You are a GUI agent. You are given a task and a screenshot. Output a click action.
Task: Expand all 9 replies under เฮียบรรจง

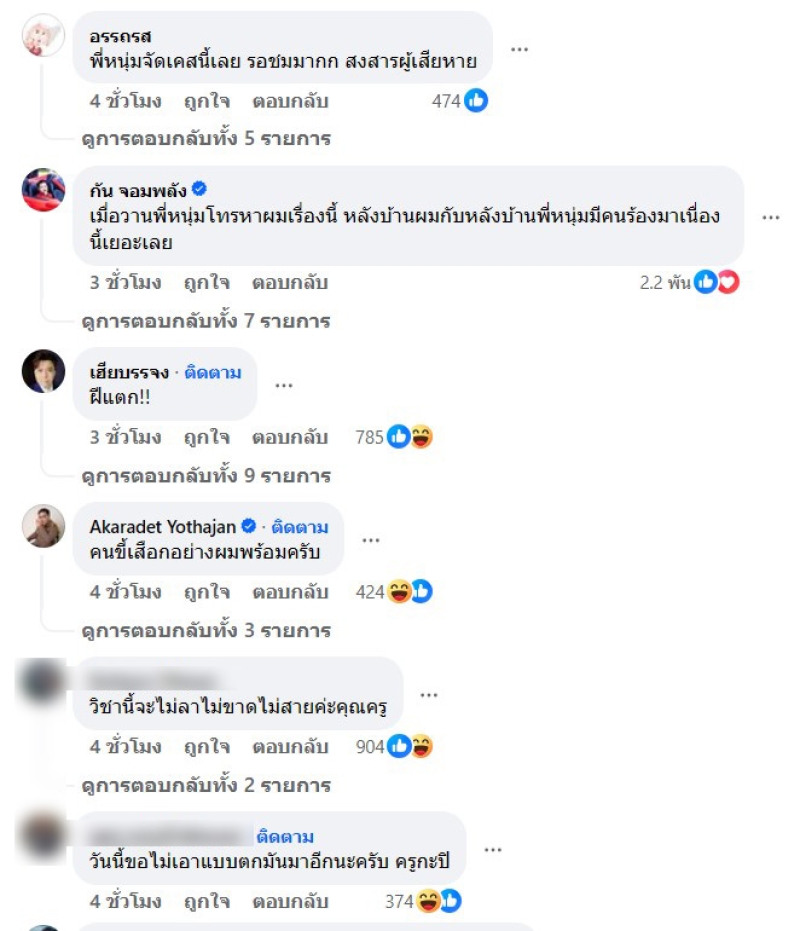(x=206, y=476)
